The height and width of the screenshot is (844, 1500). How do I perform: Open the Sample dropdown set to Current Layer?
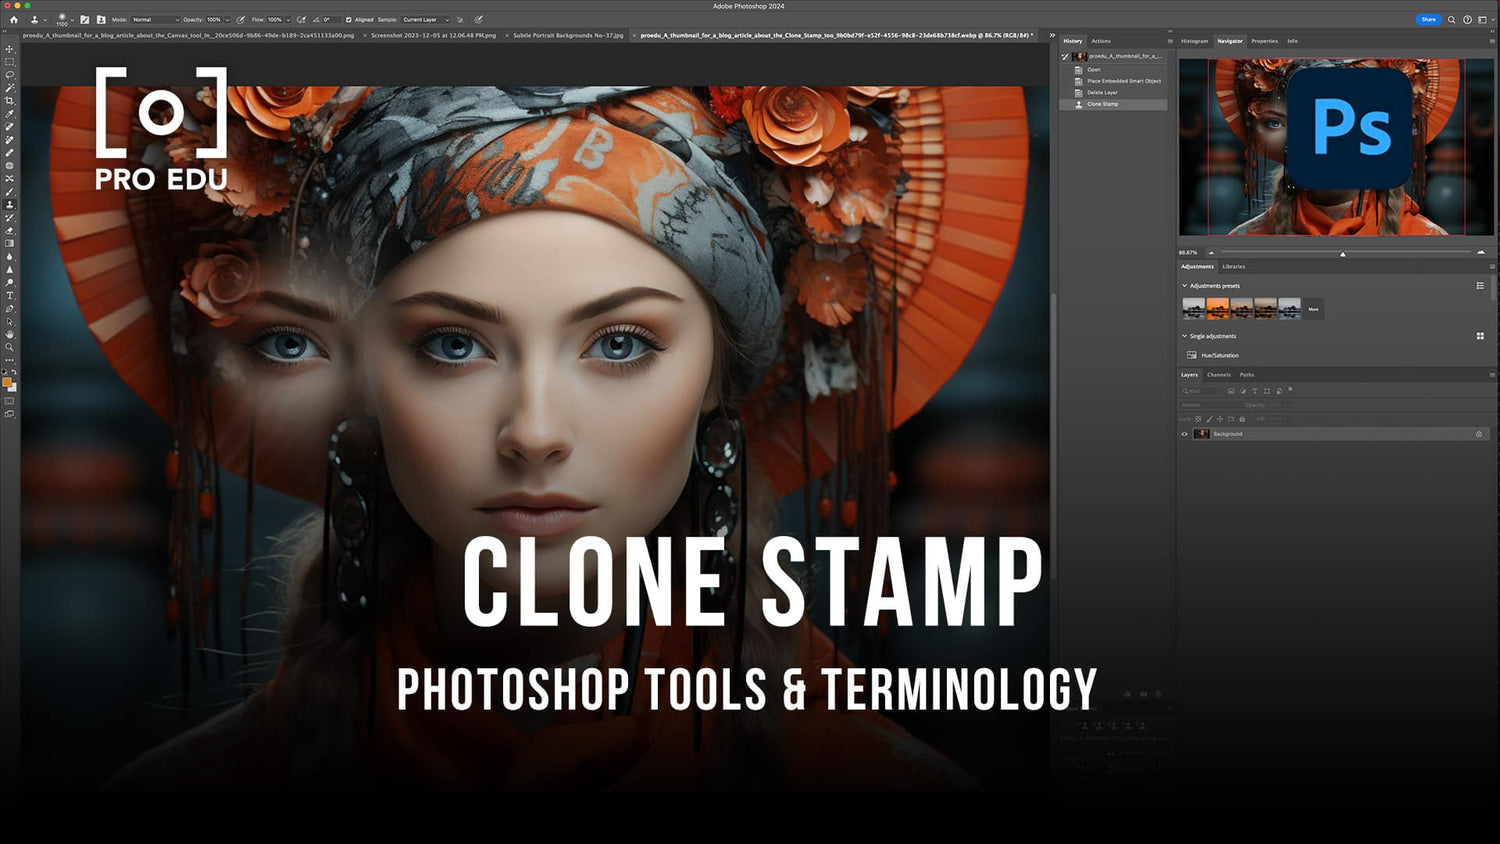click(425, 19)
